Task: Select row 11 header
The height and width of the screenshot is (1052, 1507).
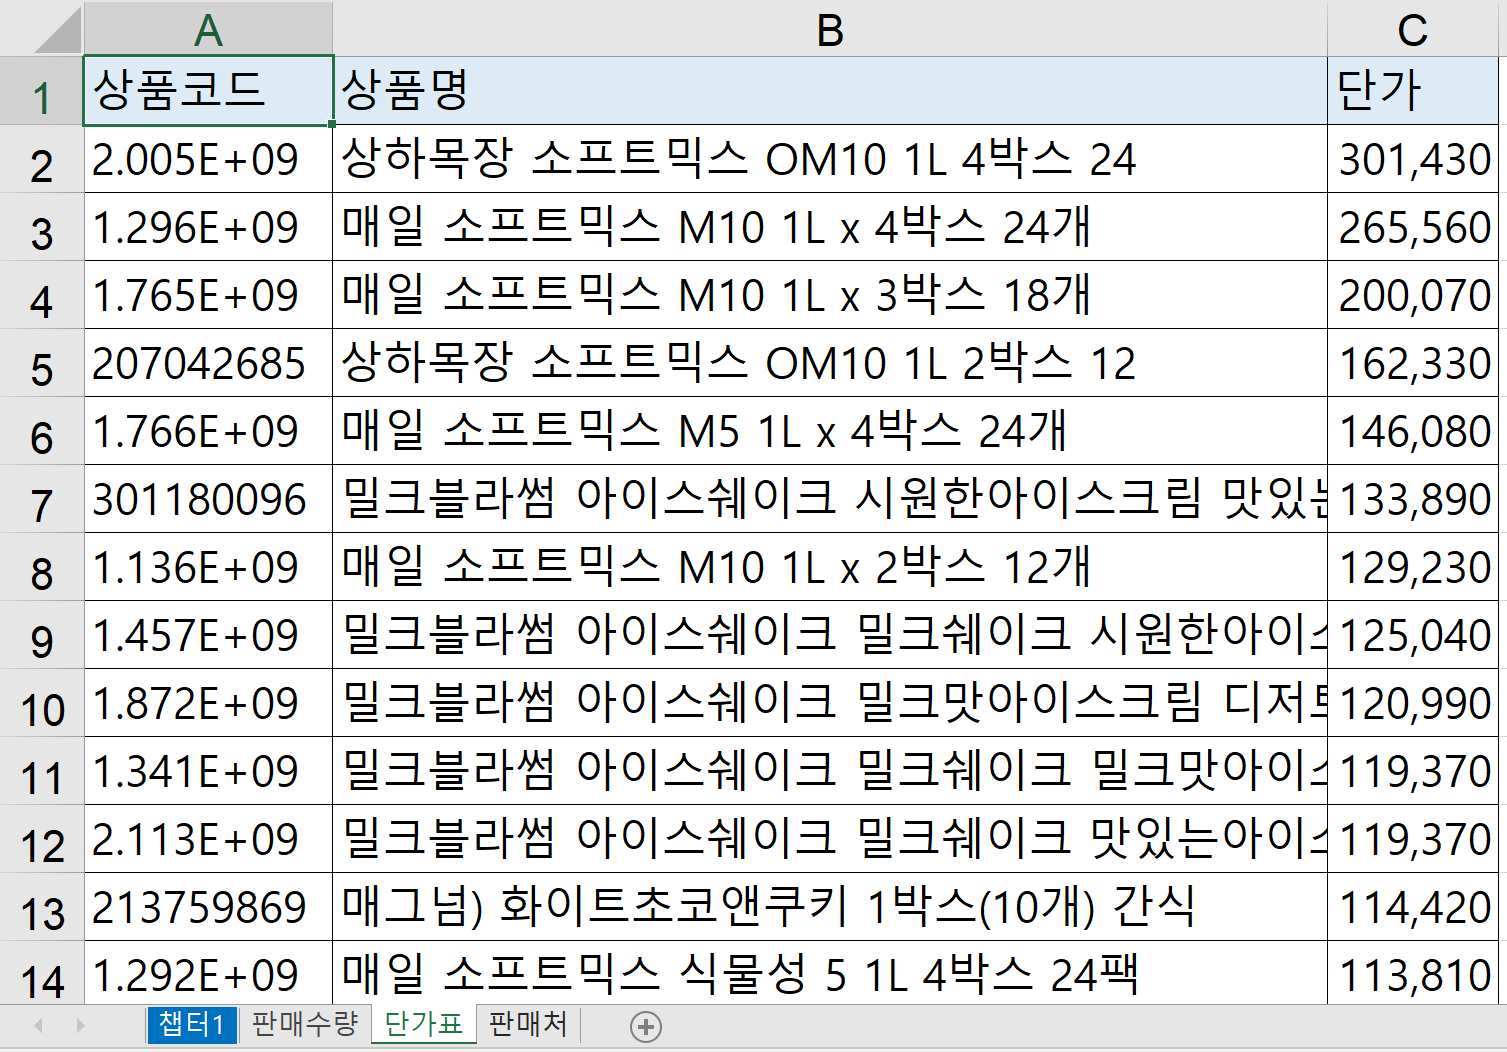Action: click(x=41, y=771)
